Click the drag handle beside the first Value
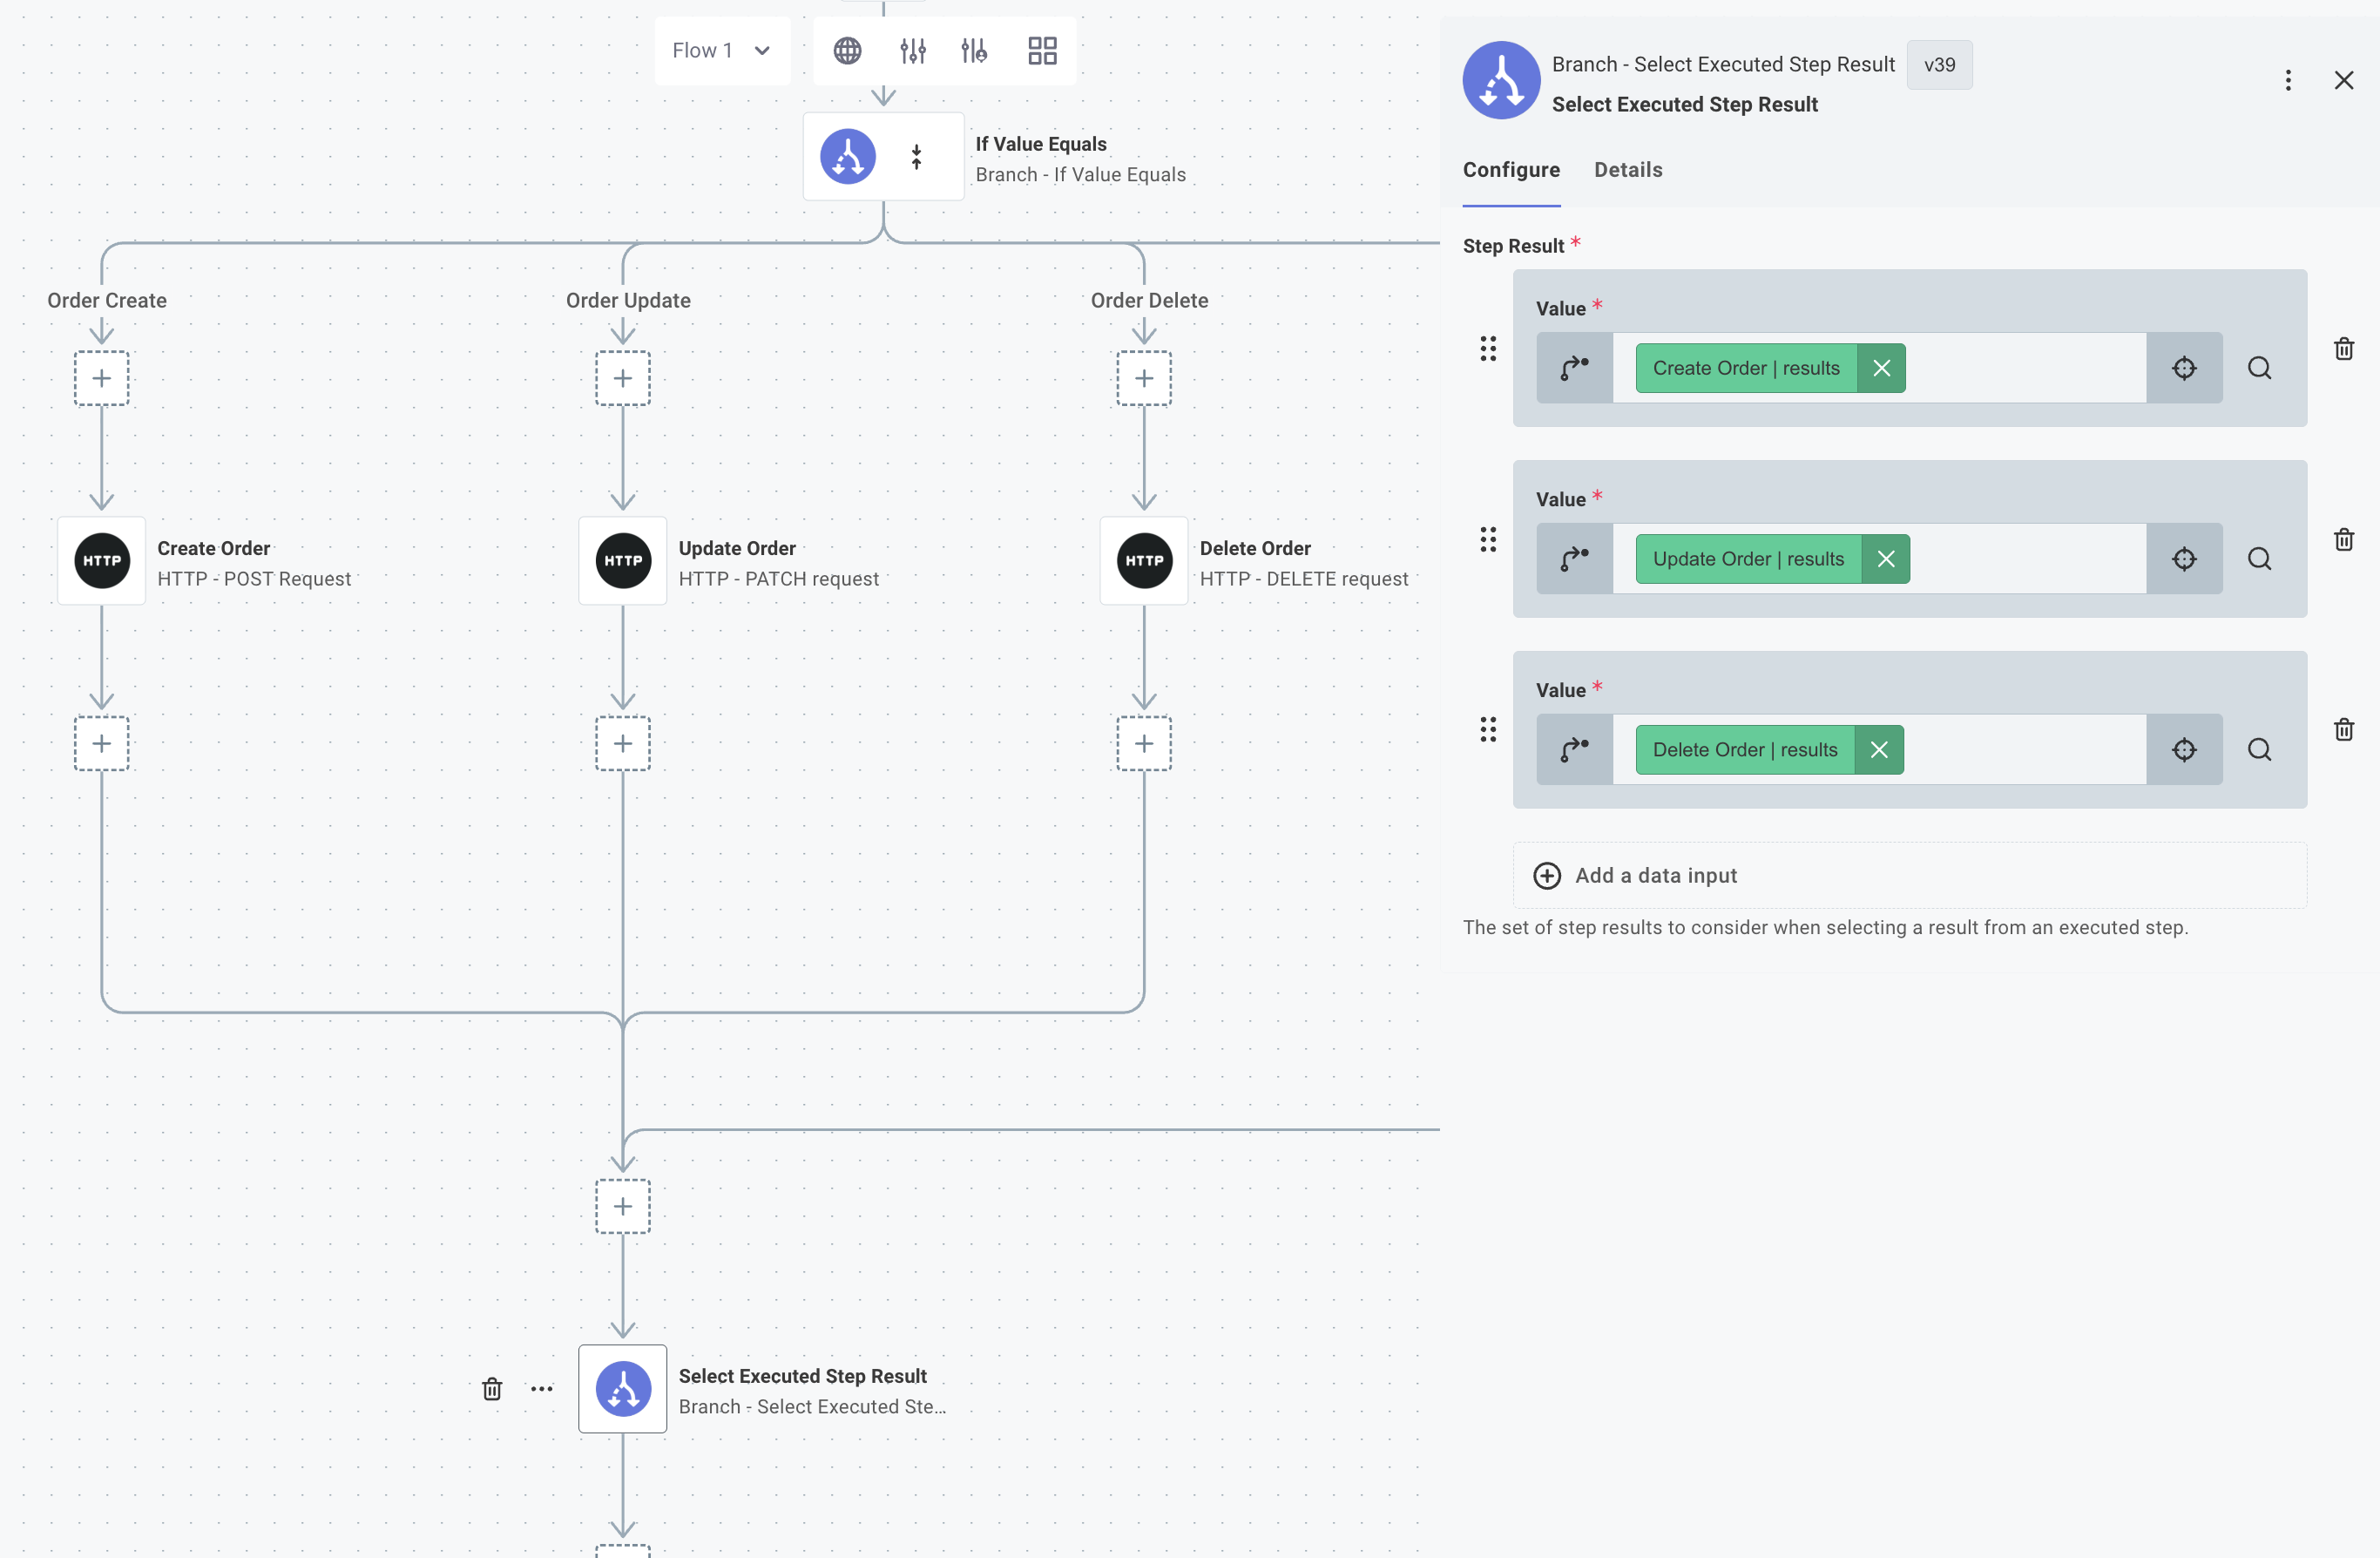 tap(1488, 348)
